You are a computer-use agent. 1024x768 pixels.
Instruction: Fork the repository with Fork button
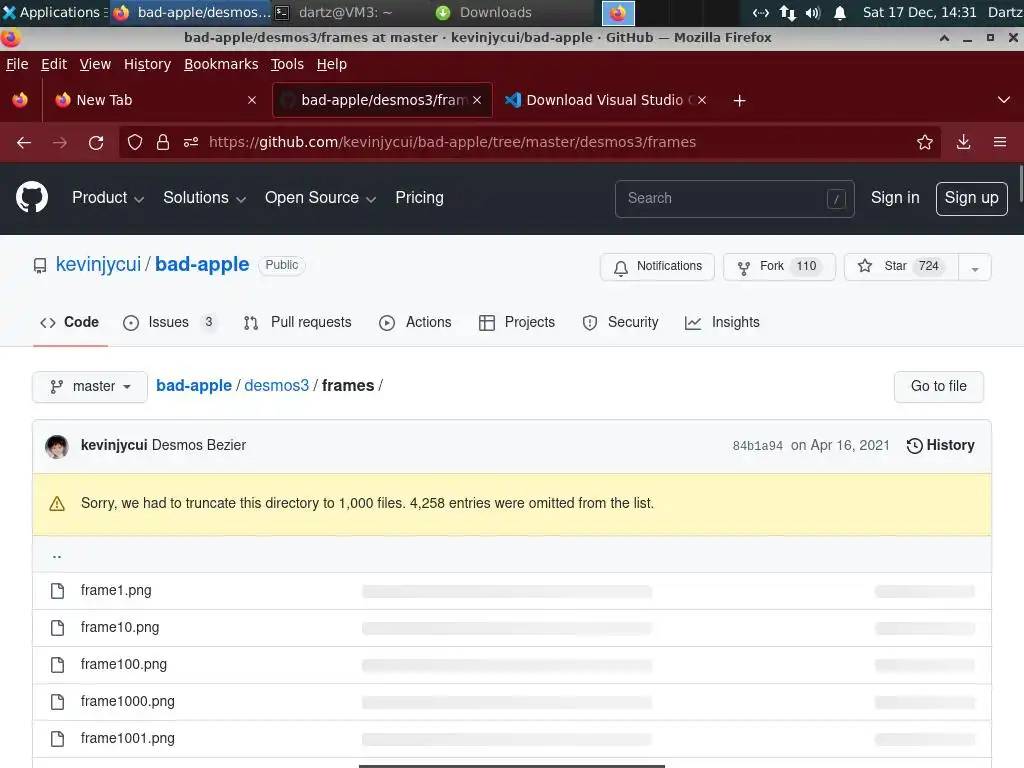click(779, 266)
